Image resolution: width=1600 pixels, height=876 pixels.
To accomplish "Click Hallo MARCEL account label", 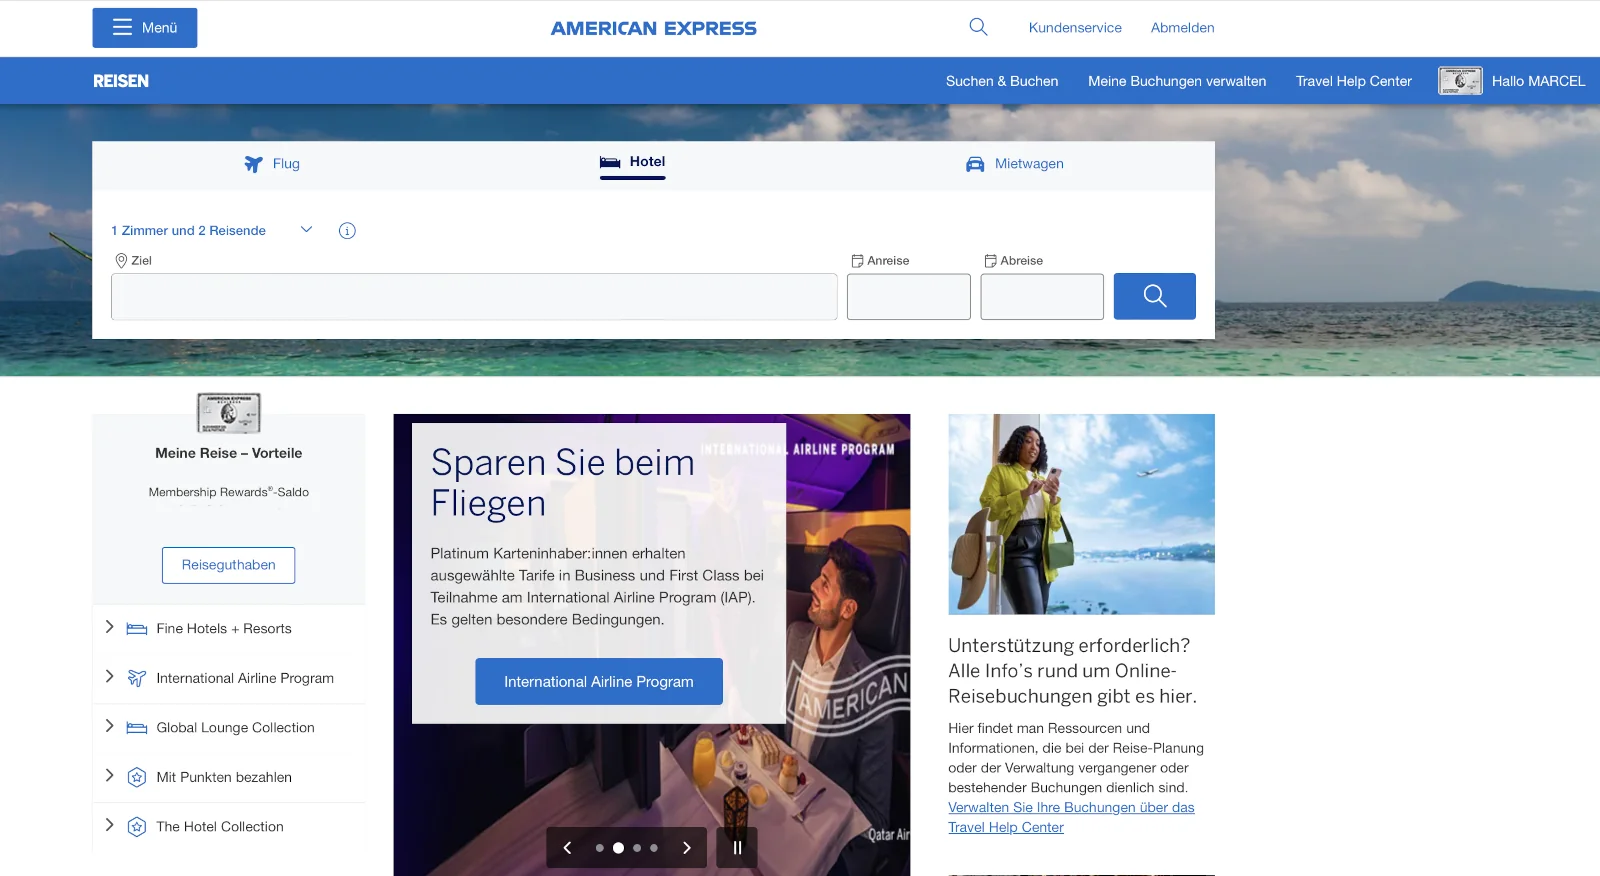I will tap(1538, 81).
